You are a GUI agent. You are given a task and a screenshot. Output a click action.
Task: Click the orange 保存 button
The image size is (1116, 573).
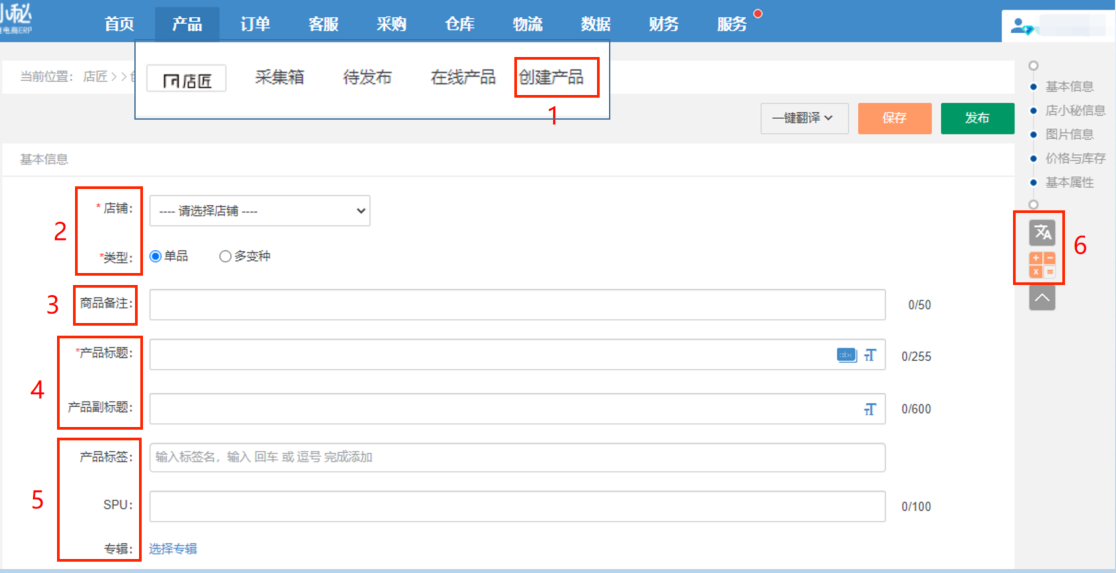tap(895, 118)
